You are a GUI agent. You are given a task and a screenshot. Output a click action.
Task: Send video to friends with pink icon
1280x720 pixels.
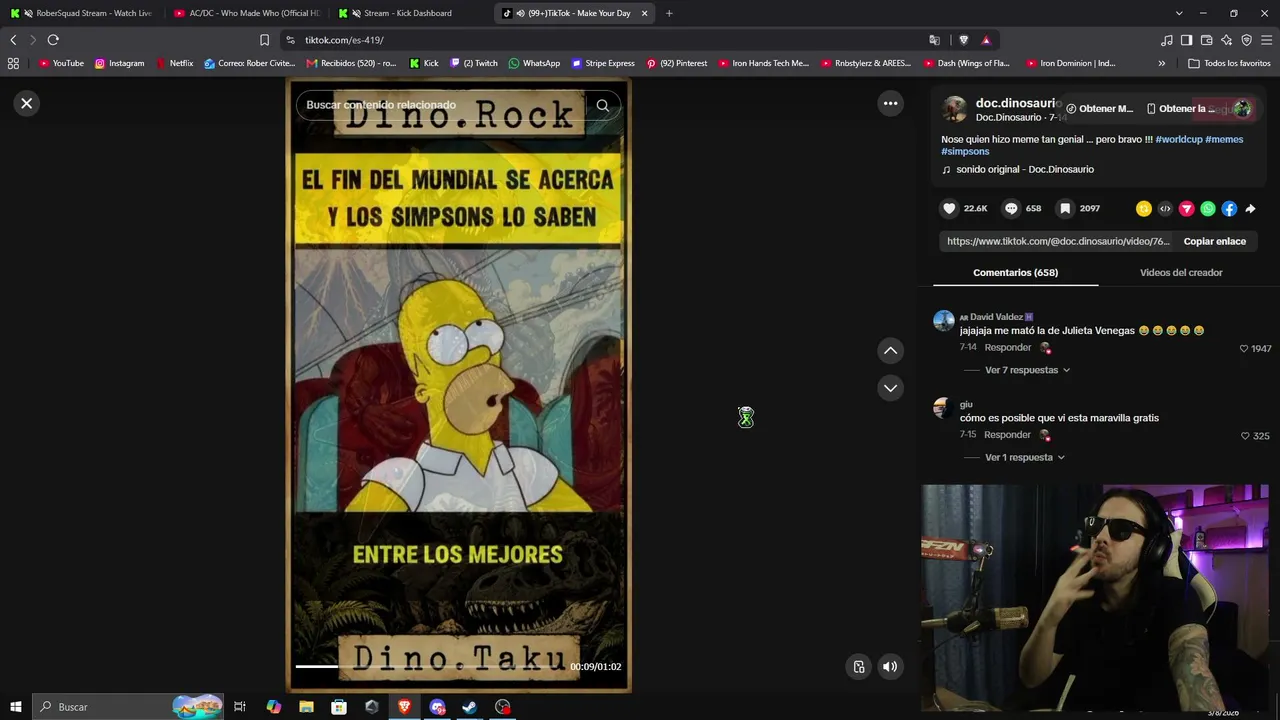pyautogui.click(x=1186, y=209)
